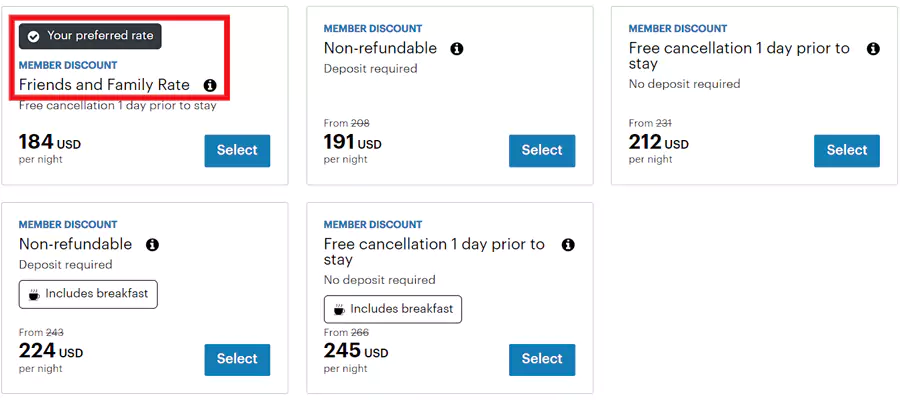Click Friends and Family Rate title

[104, 85]
